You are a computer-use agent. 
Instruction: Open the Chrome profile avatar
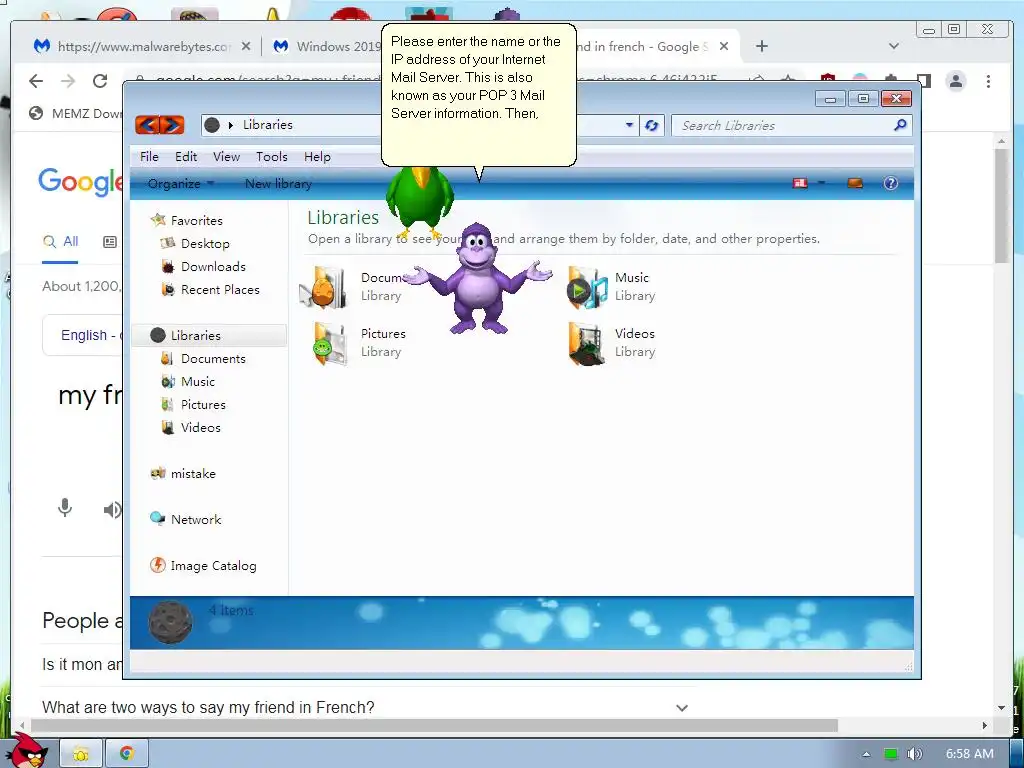point(956,81)
